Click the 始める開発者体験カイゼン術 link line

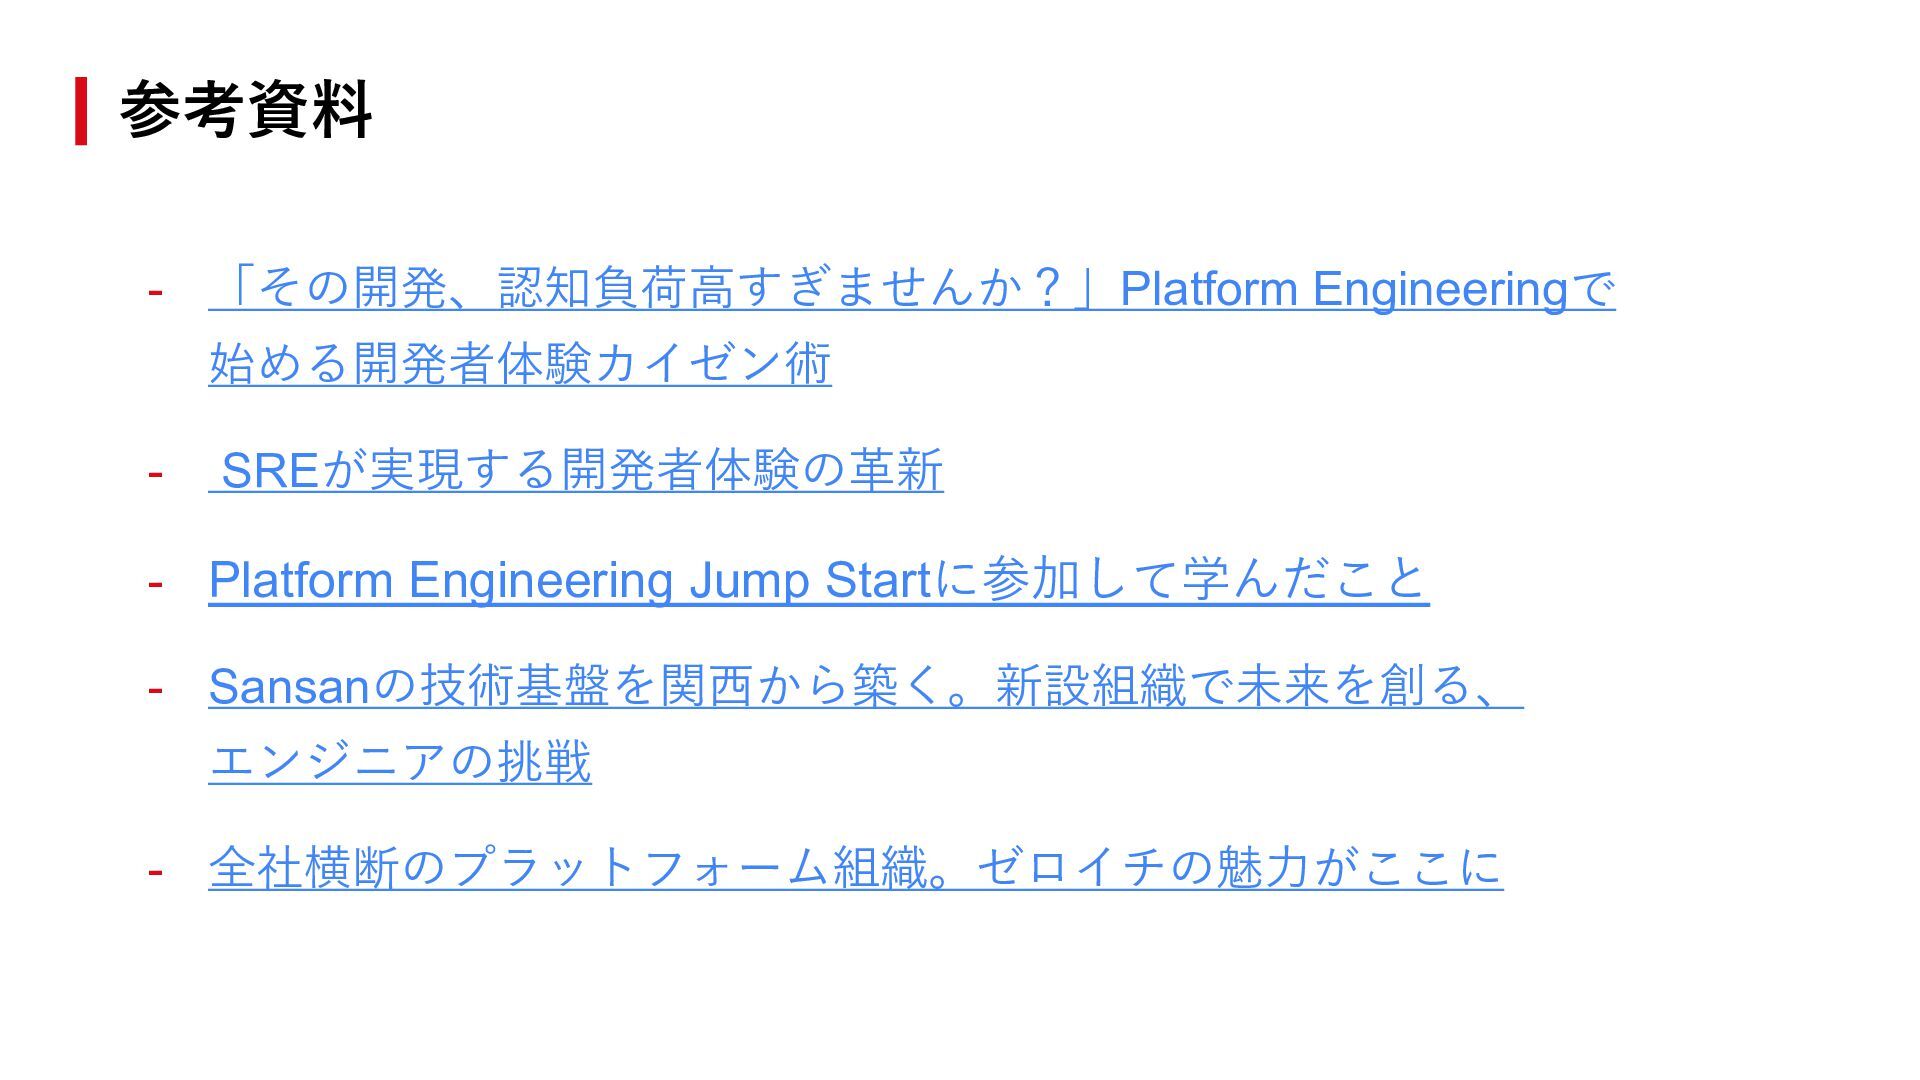coord(520,363)
